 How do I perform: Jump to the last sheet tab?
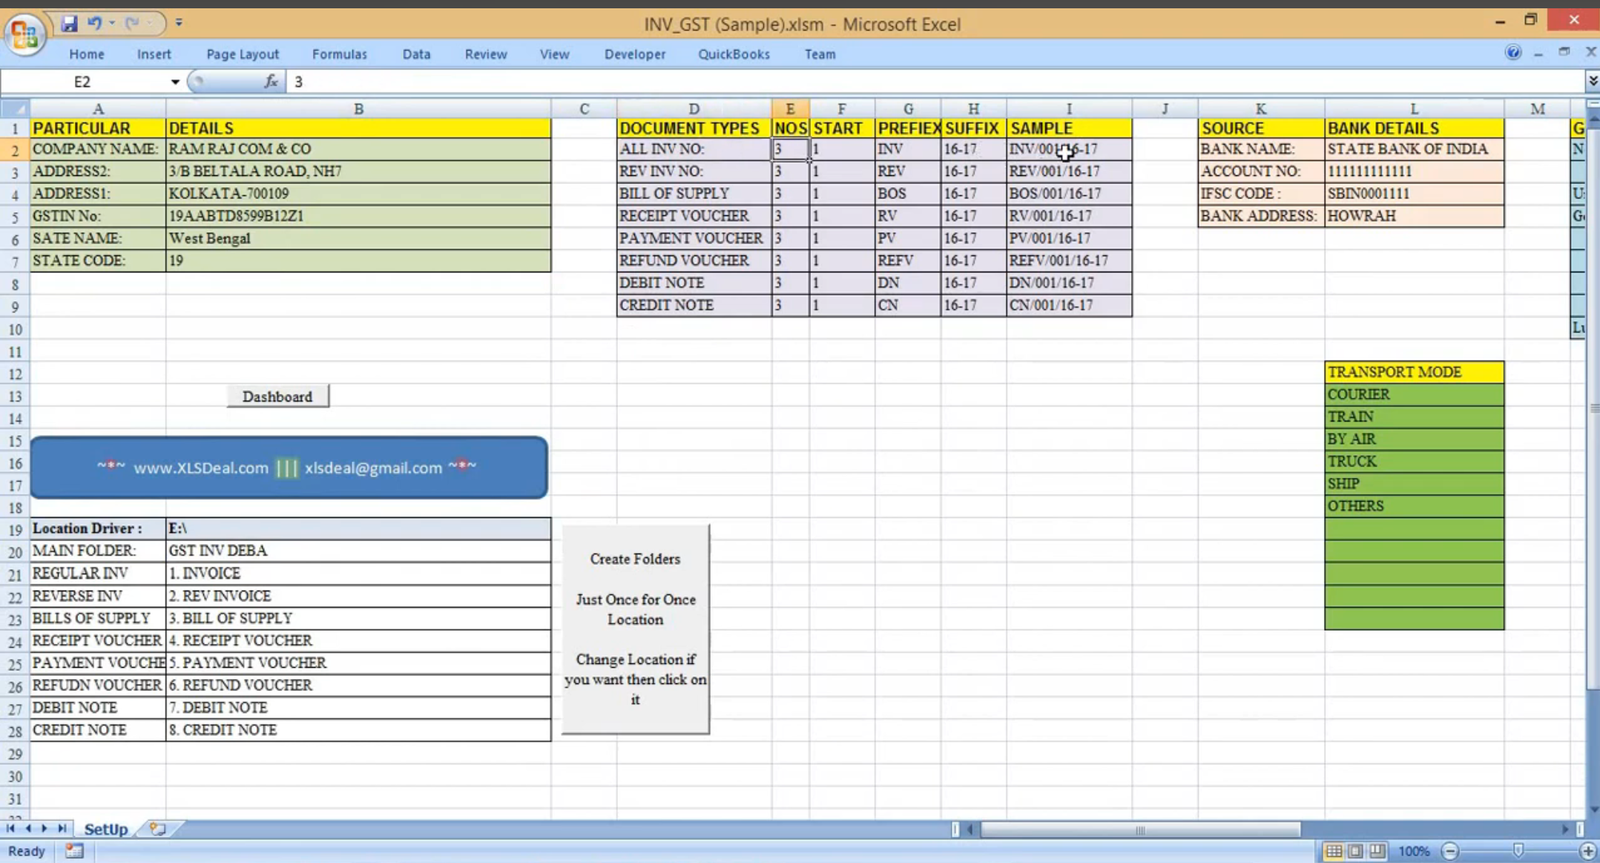click(62, 829)
